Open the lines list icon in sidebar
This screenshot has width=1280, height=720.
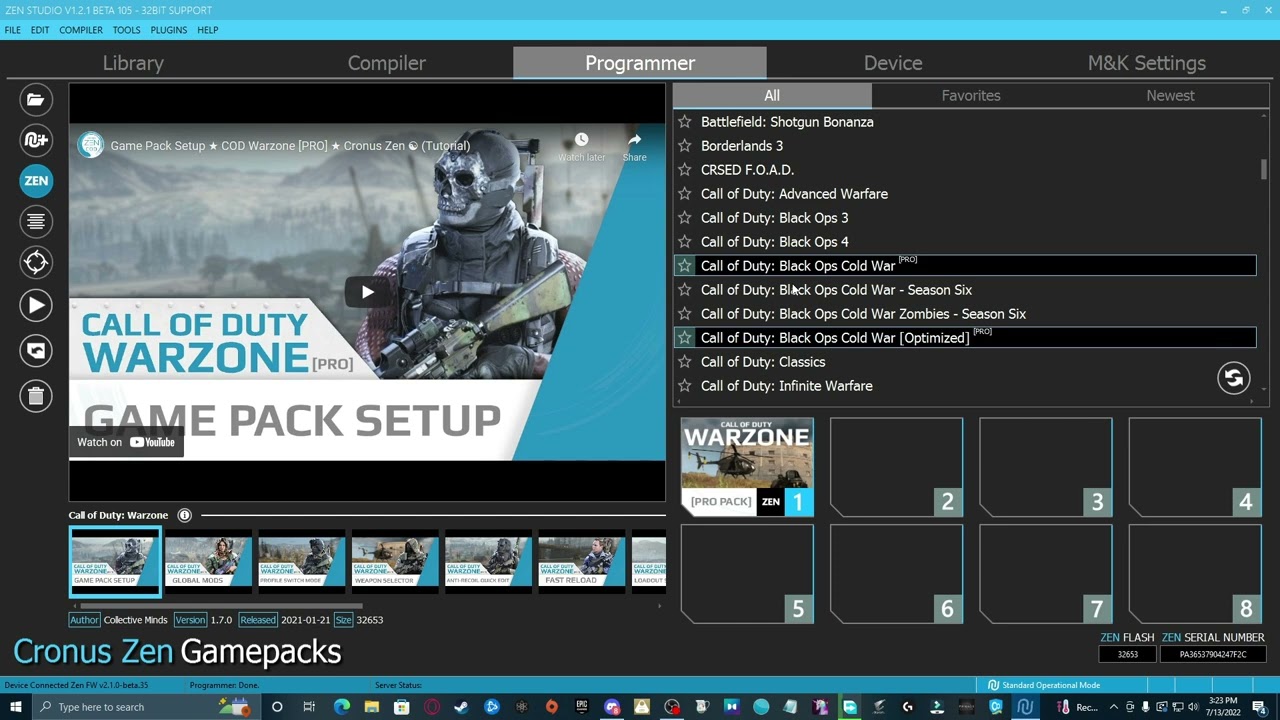point(35,221)
